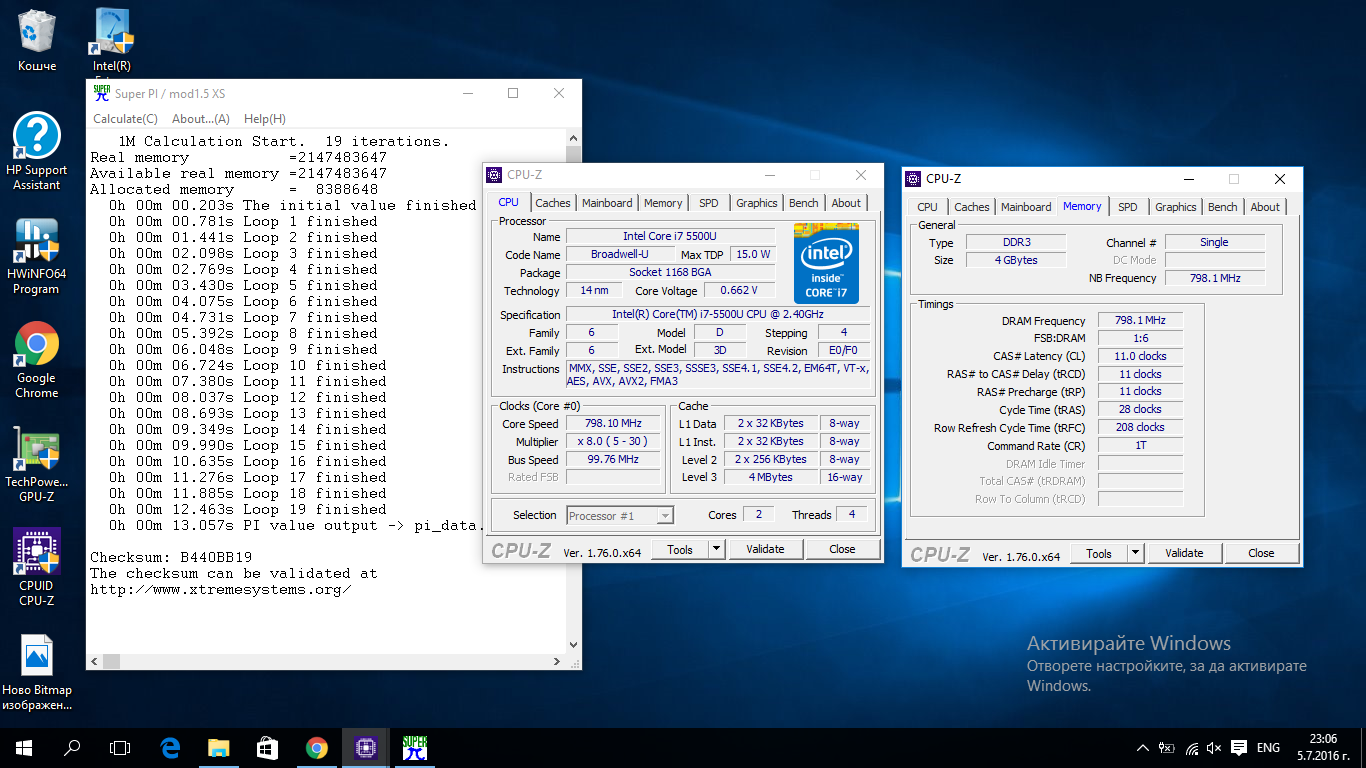Viewport: 1366px width, 768px height.
Task: Click Super PI vertical scrollbar
Action: [573, 390]
